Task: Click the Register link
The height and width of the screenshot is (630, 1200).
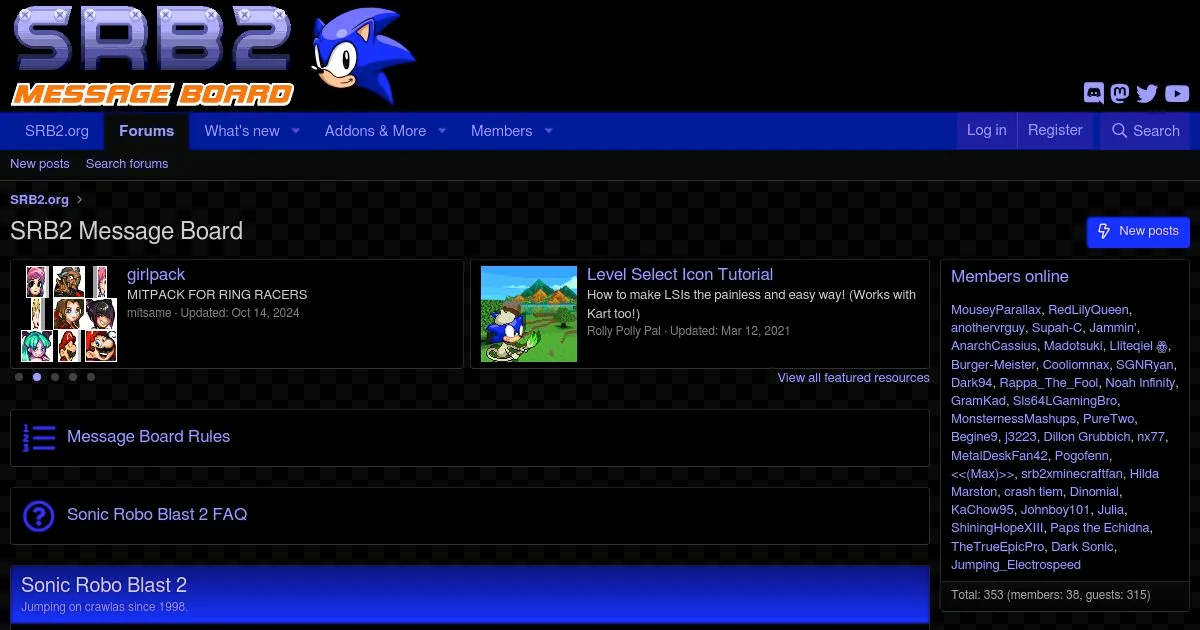Action: pos(1055,130)
